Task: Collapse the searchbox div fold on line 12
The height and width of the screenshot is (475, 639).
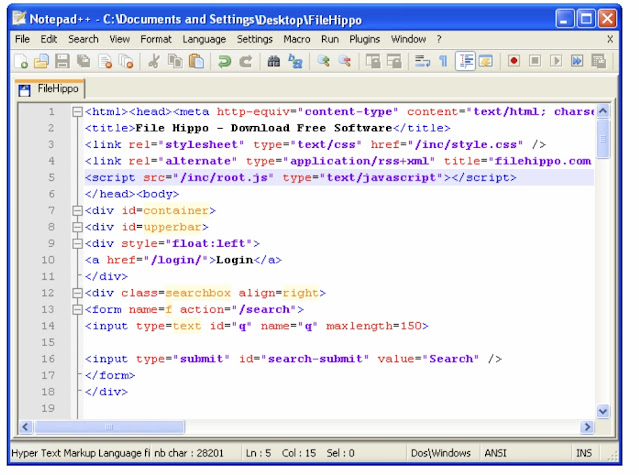Action: tap(77, 293)
